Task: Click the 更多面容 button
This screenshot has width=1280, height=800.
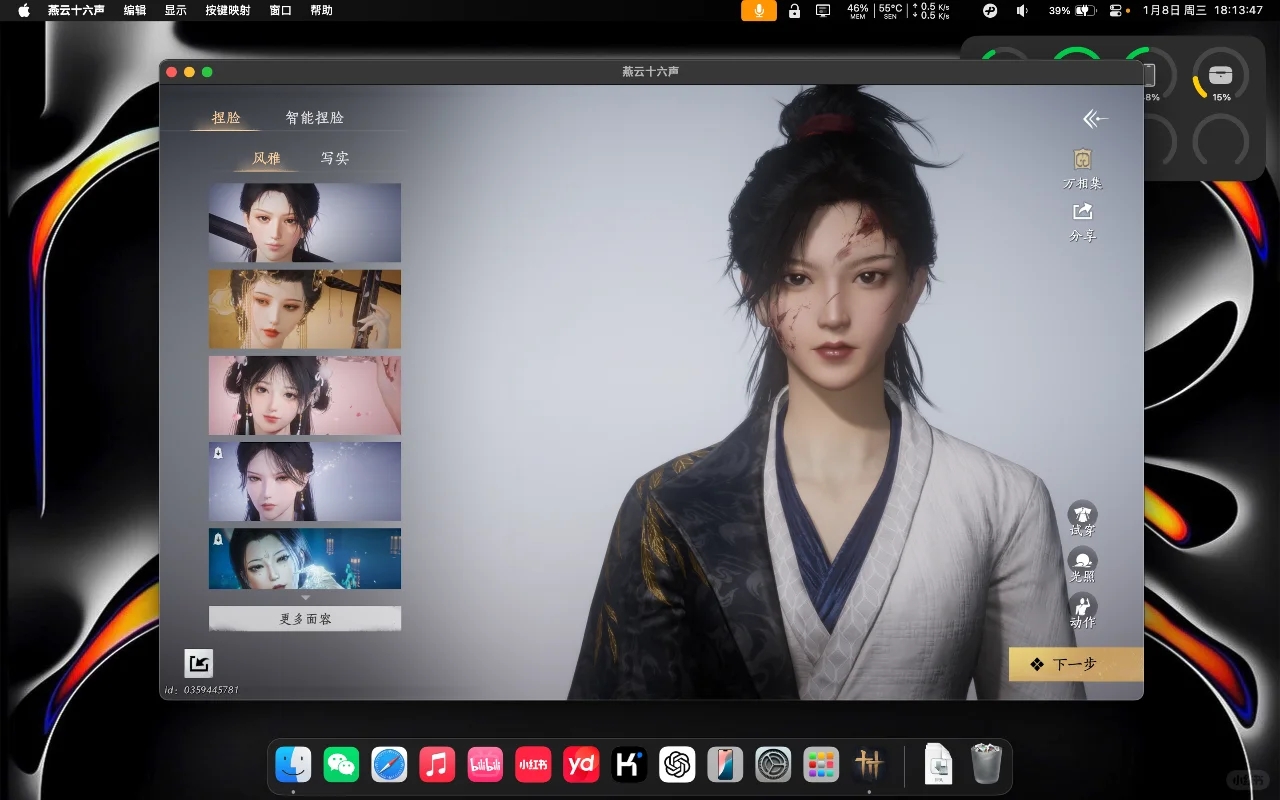Action: pyautogui.click(x=305, y=619)
